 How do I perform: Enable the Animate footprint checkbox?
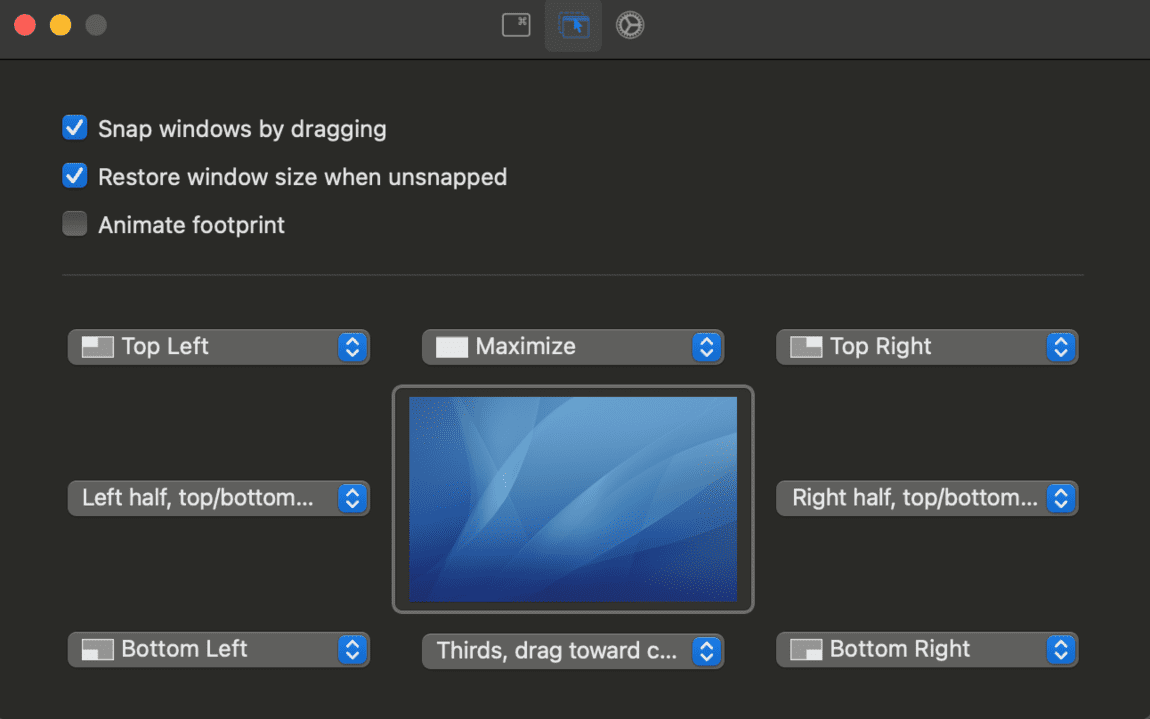point(75,224)
